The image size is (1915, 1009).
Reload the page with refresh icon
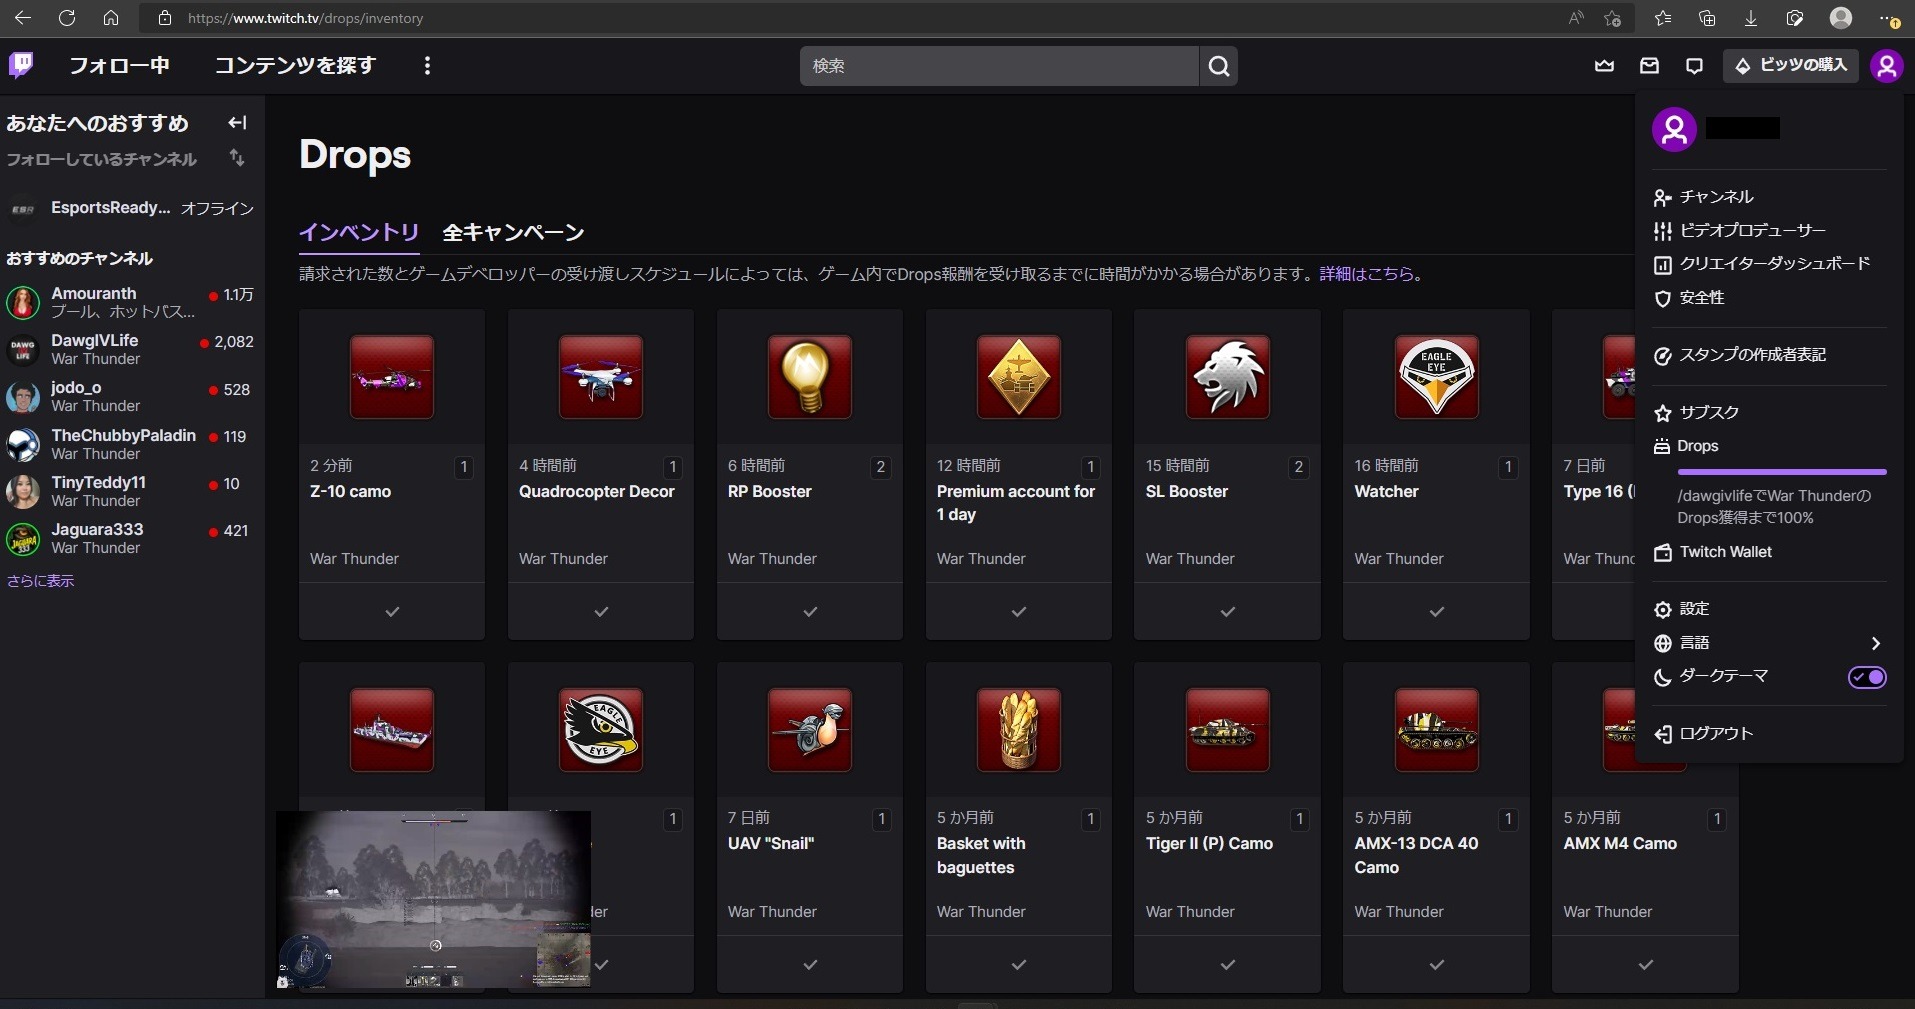click(67, 18)
